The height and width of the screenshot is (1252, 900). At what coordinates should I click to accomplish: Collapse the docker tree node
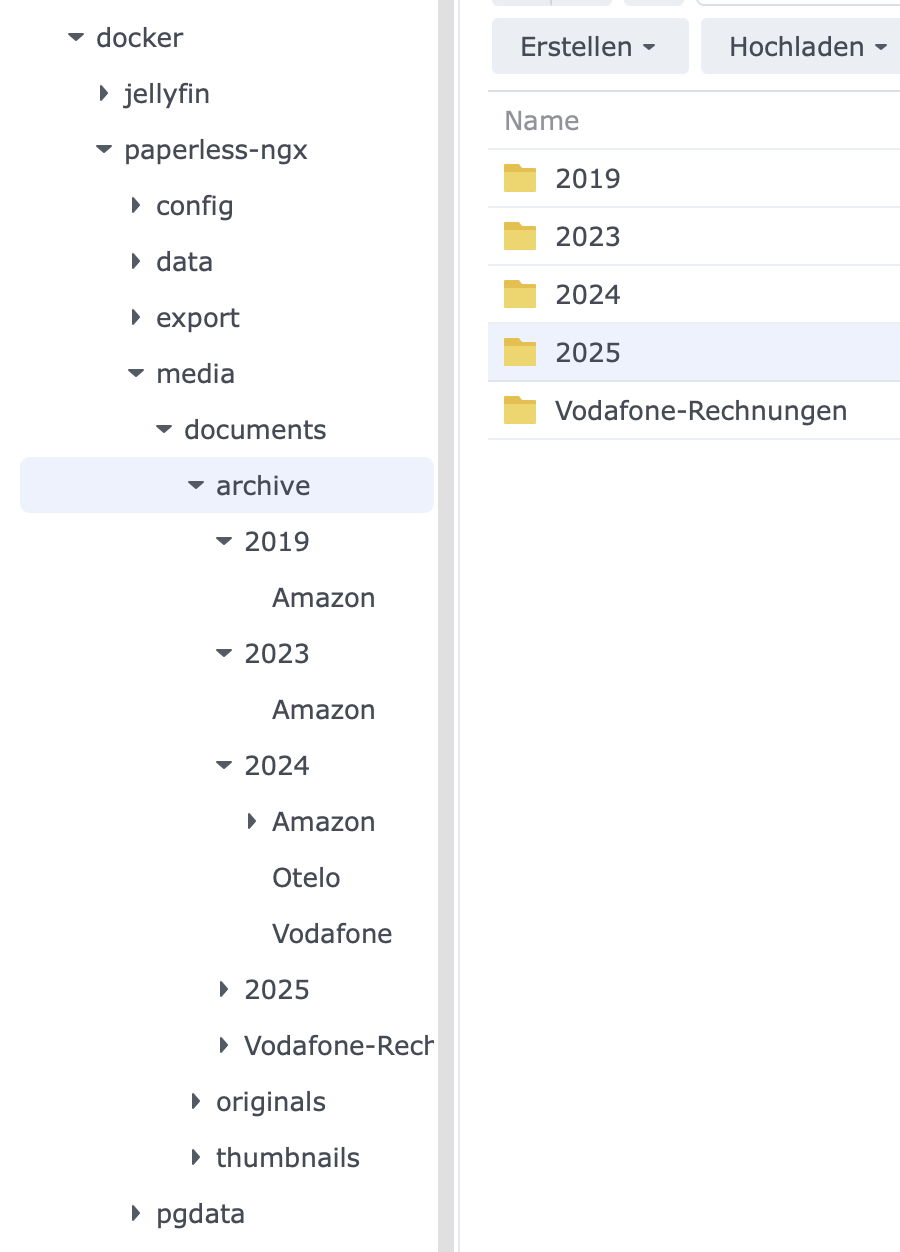pos(75,38)
